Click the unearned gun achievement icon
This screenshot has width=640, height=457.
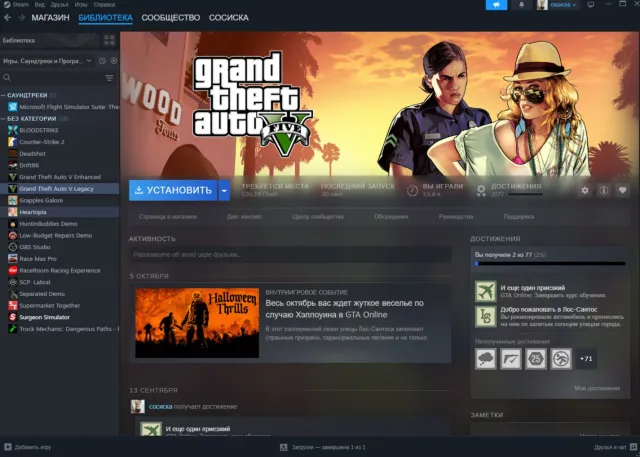point(511,359)
